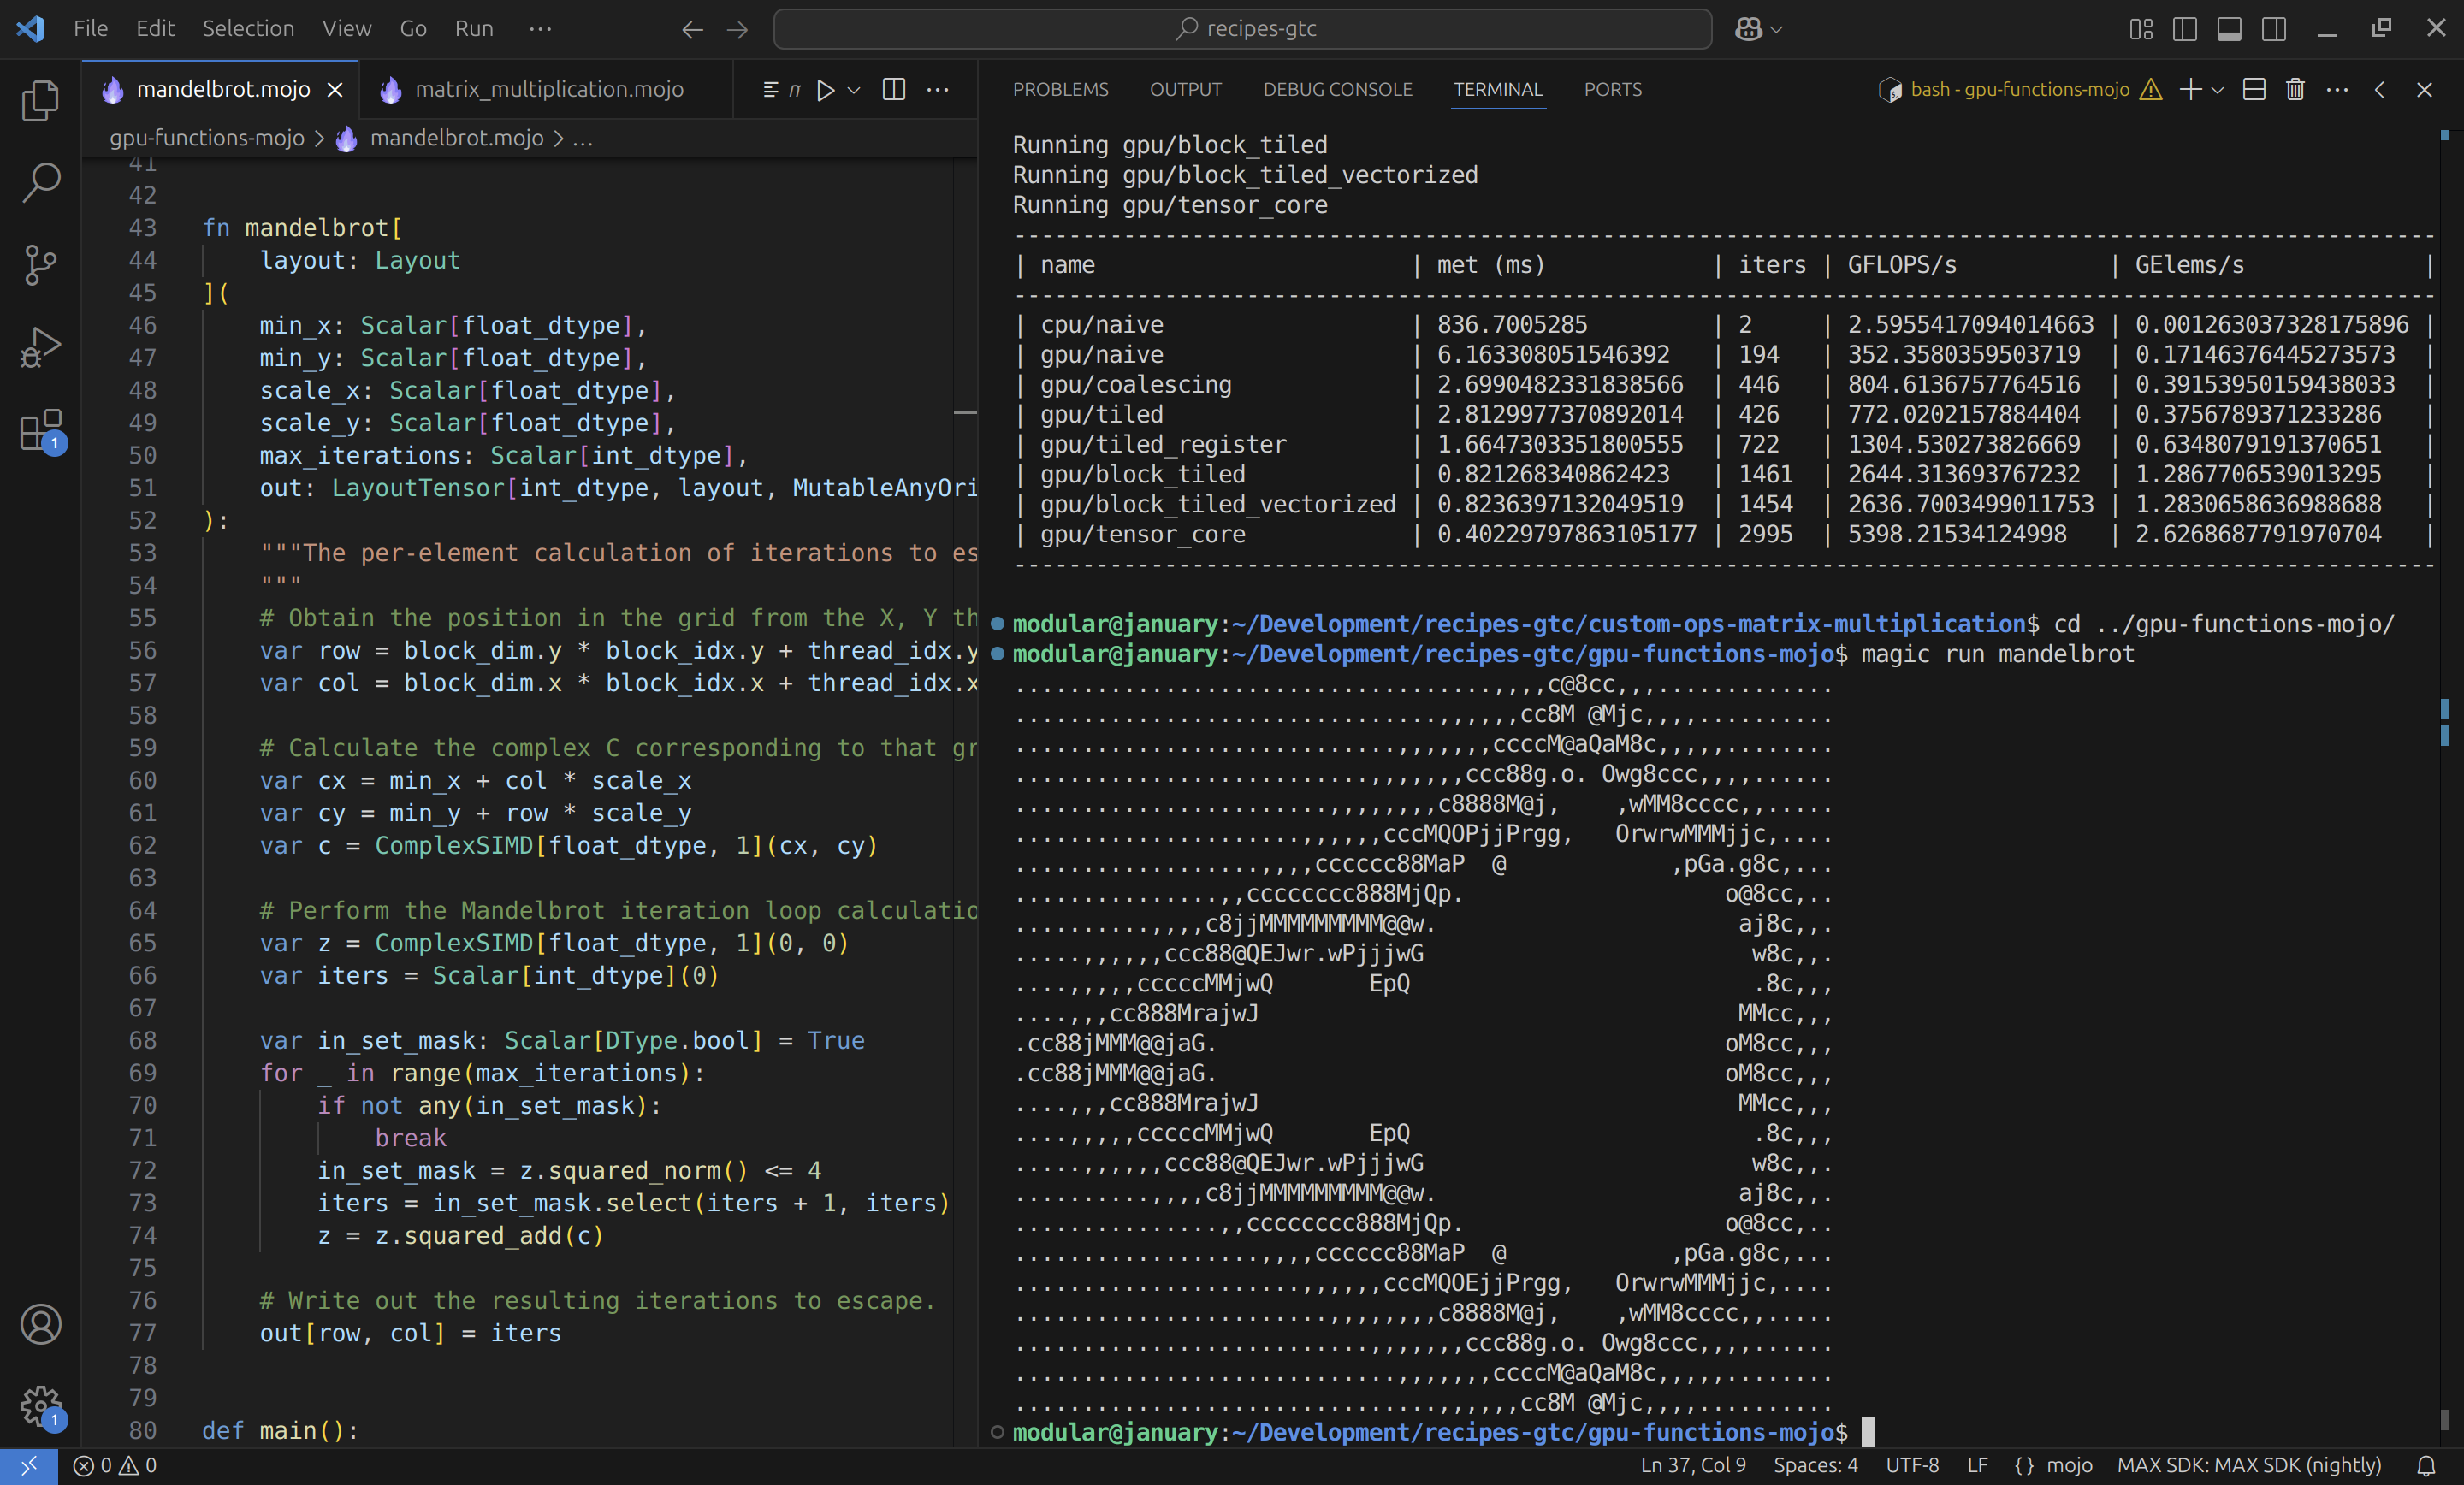Kill the terminal with trash icon

click(x=2295, y=90)
